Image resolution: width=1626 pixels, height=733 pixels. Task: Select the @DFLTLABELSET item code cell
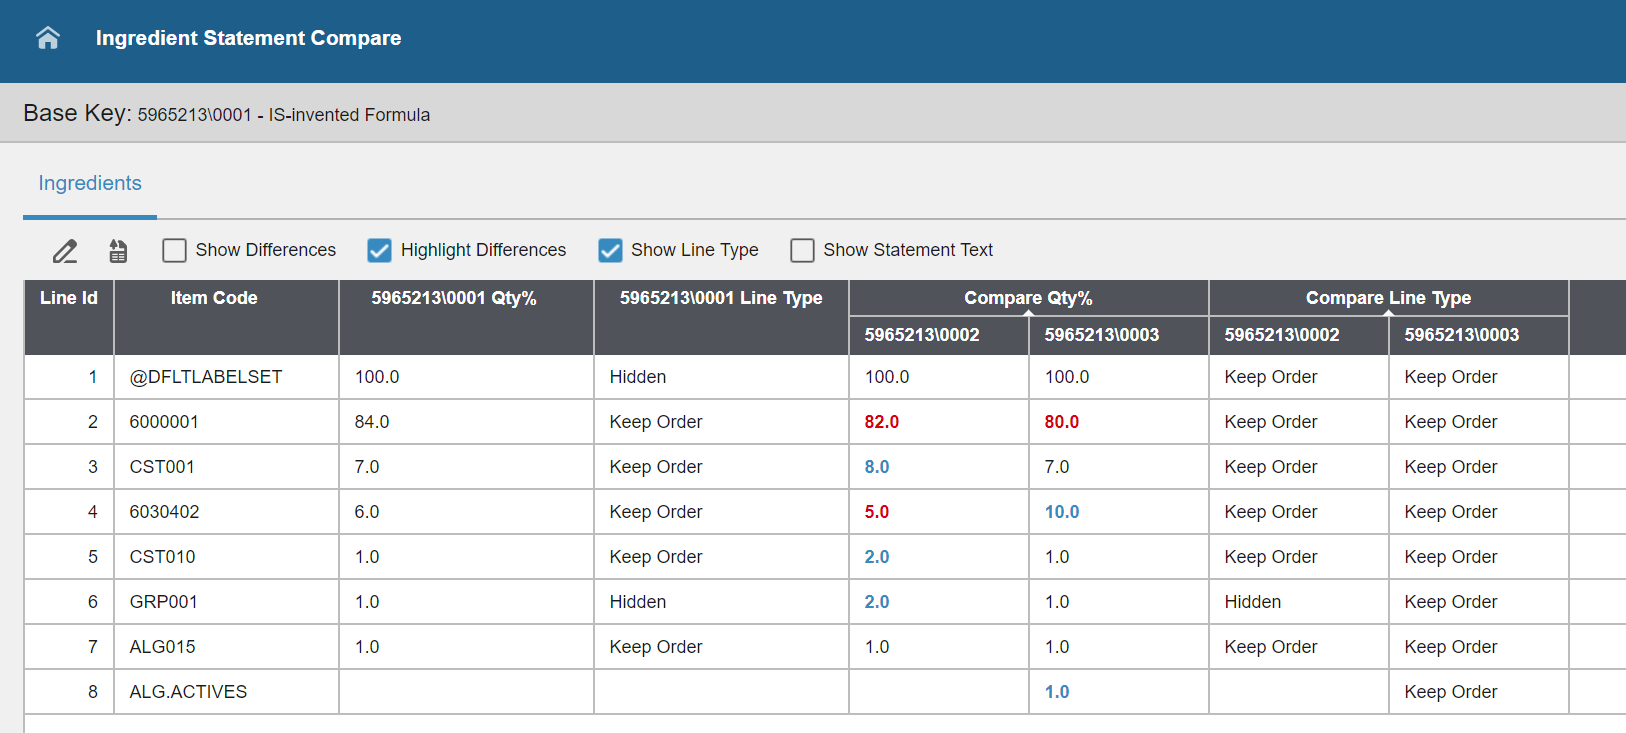click(x=206, y=377)
